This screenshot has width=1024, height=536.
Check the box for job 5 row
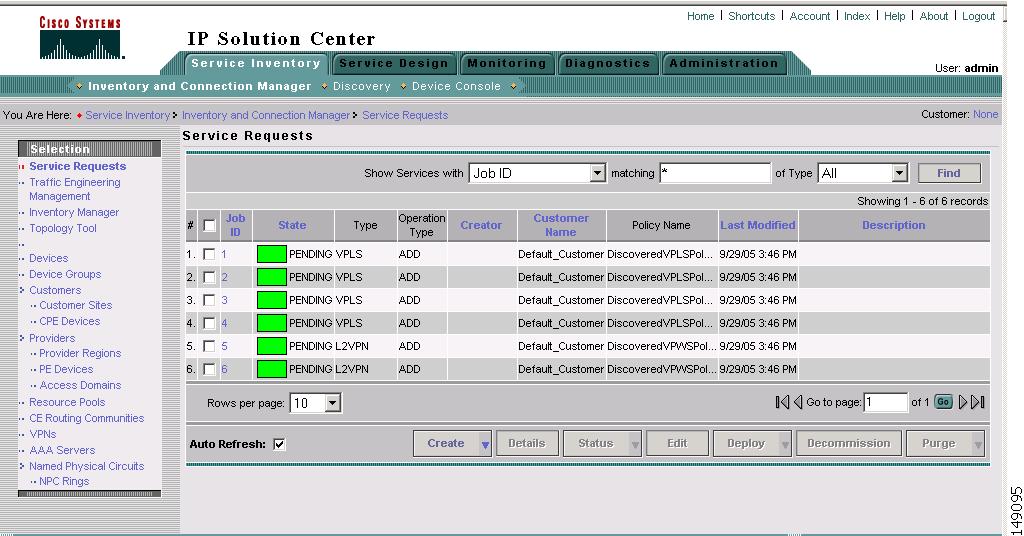[x=209, y=346]
